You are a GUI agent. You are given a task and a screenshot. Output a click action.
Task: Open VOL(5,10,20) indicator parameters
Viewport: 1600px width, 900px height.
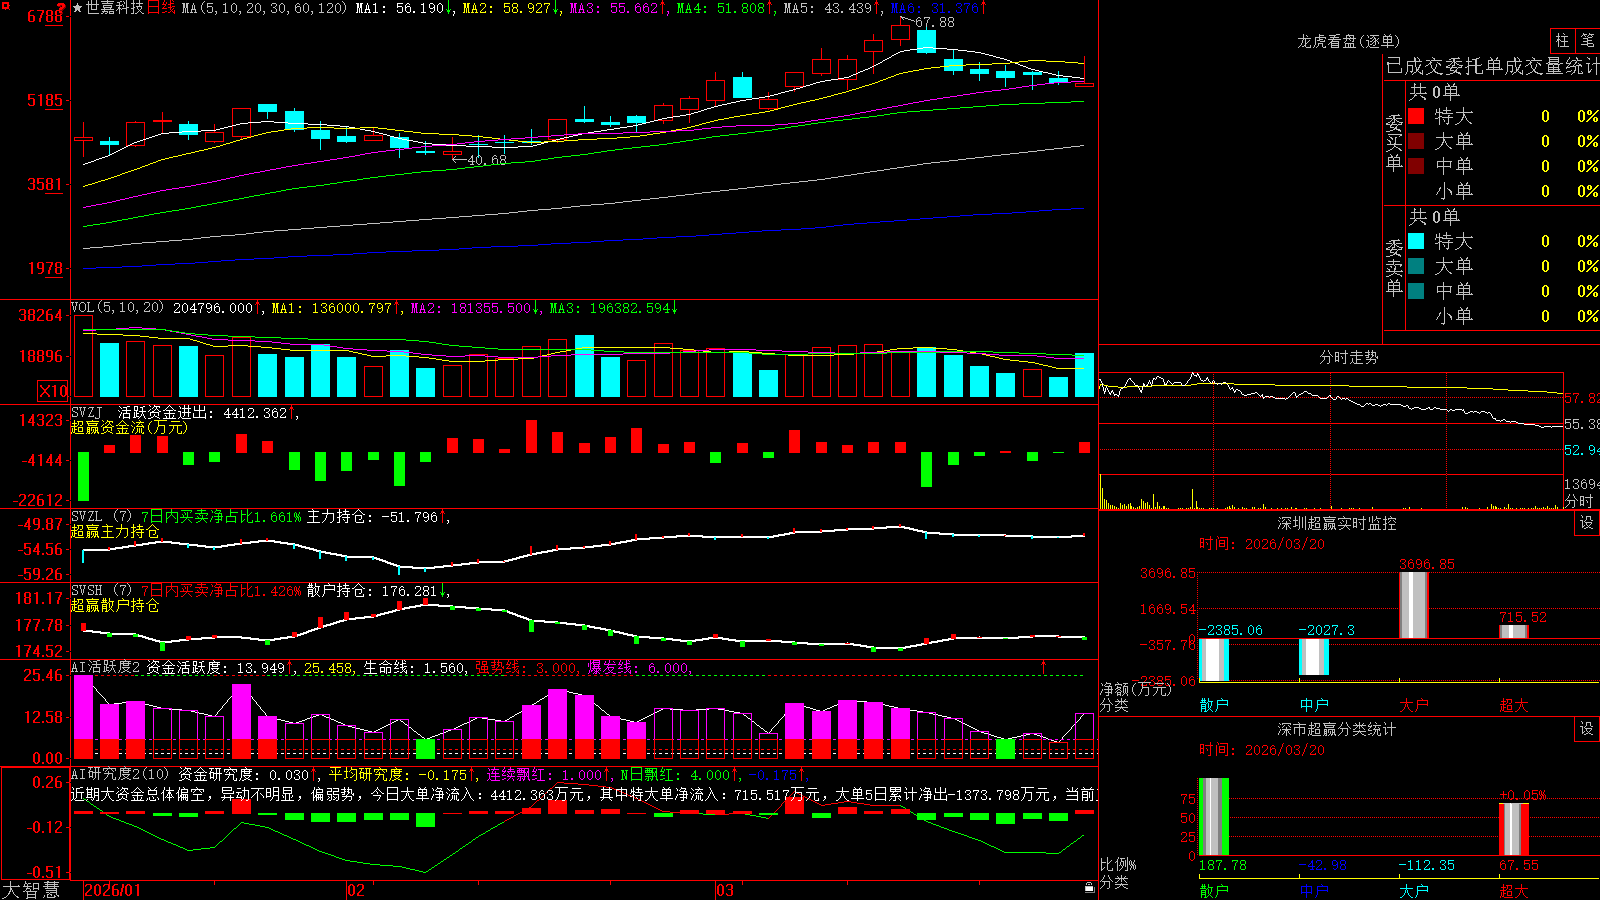117,308
